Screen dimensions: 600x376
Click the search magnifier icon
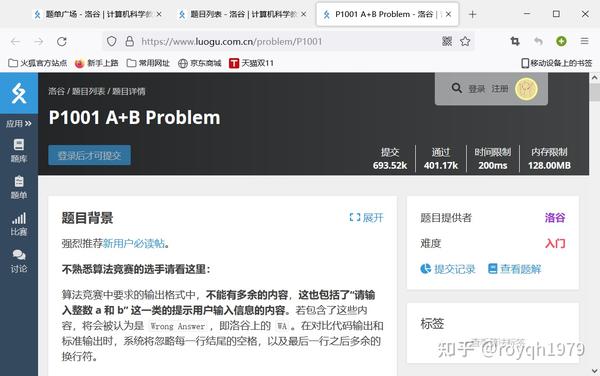click(x=457, y=88)
